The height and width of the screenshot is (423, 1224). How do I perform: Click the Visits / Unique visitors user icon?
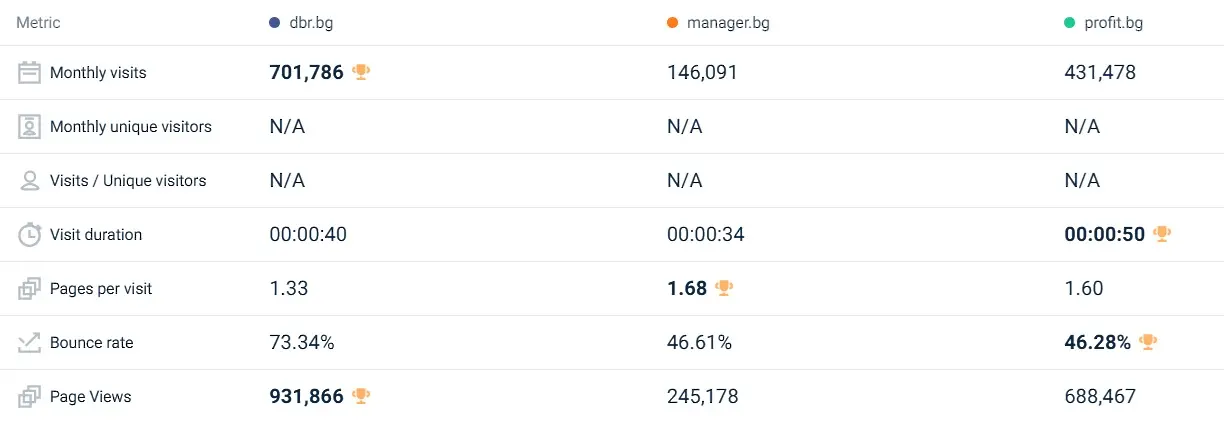29,181
